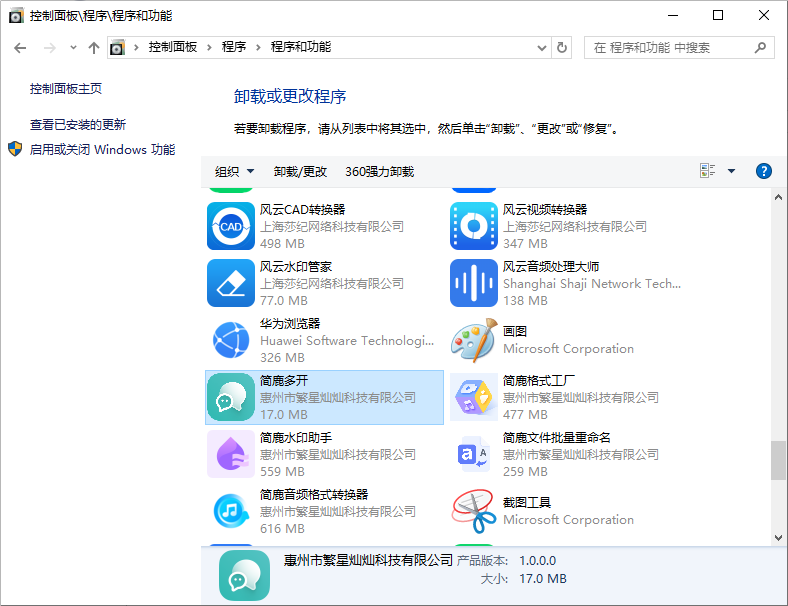Click 卸载/更改 toolbar button
The height and width of the screenshot is (606, 788).
tap(300, 171)
